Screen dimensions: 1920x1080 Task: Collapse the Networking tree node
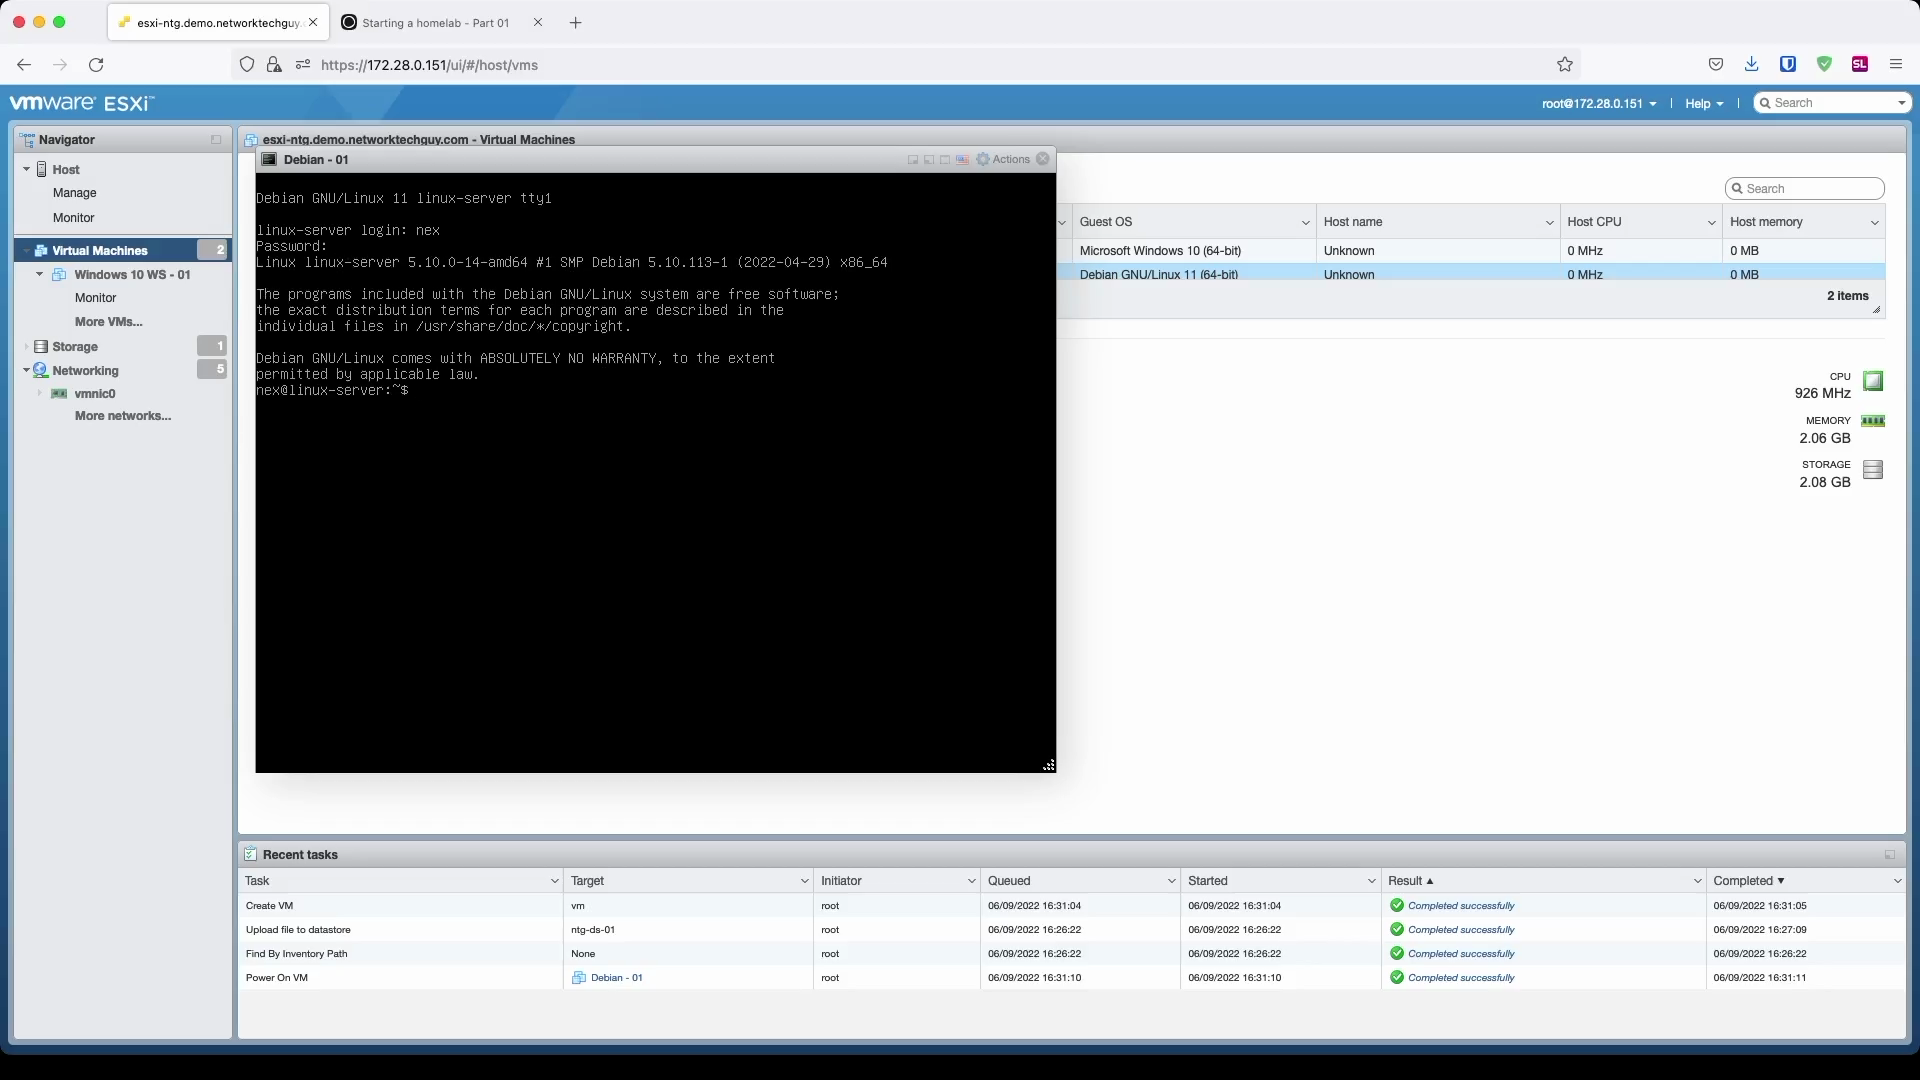click(x=26, y=370)
